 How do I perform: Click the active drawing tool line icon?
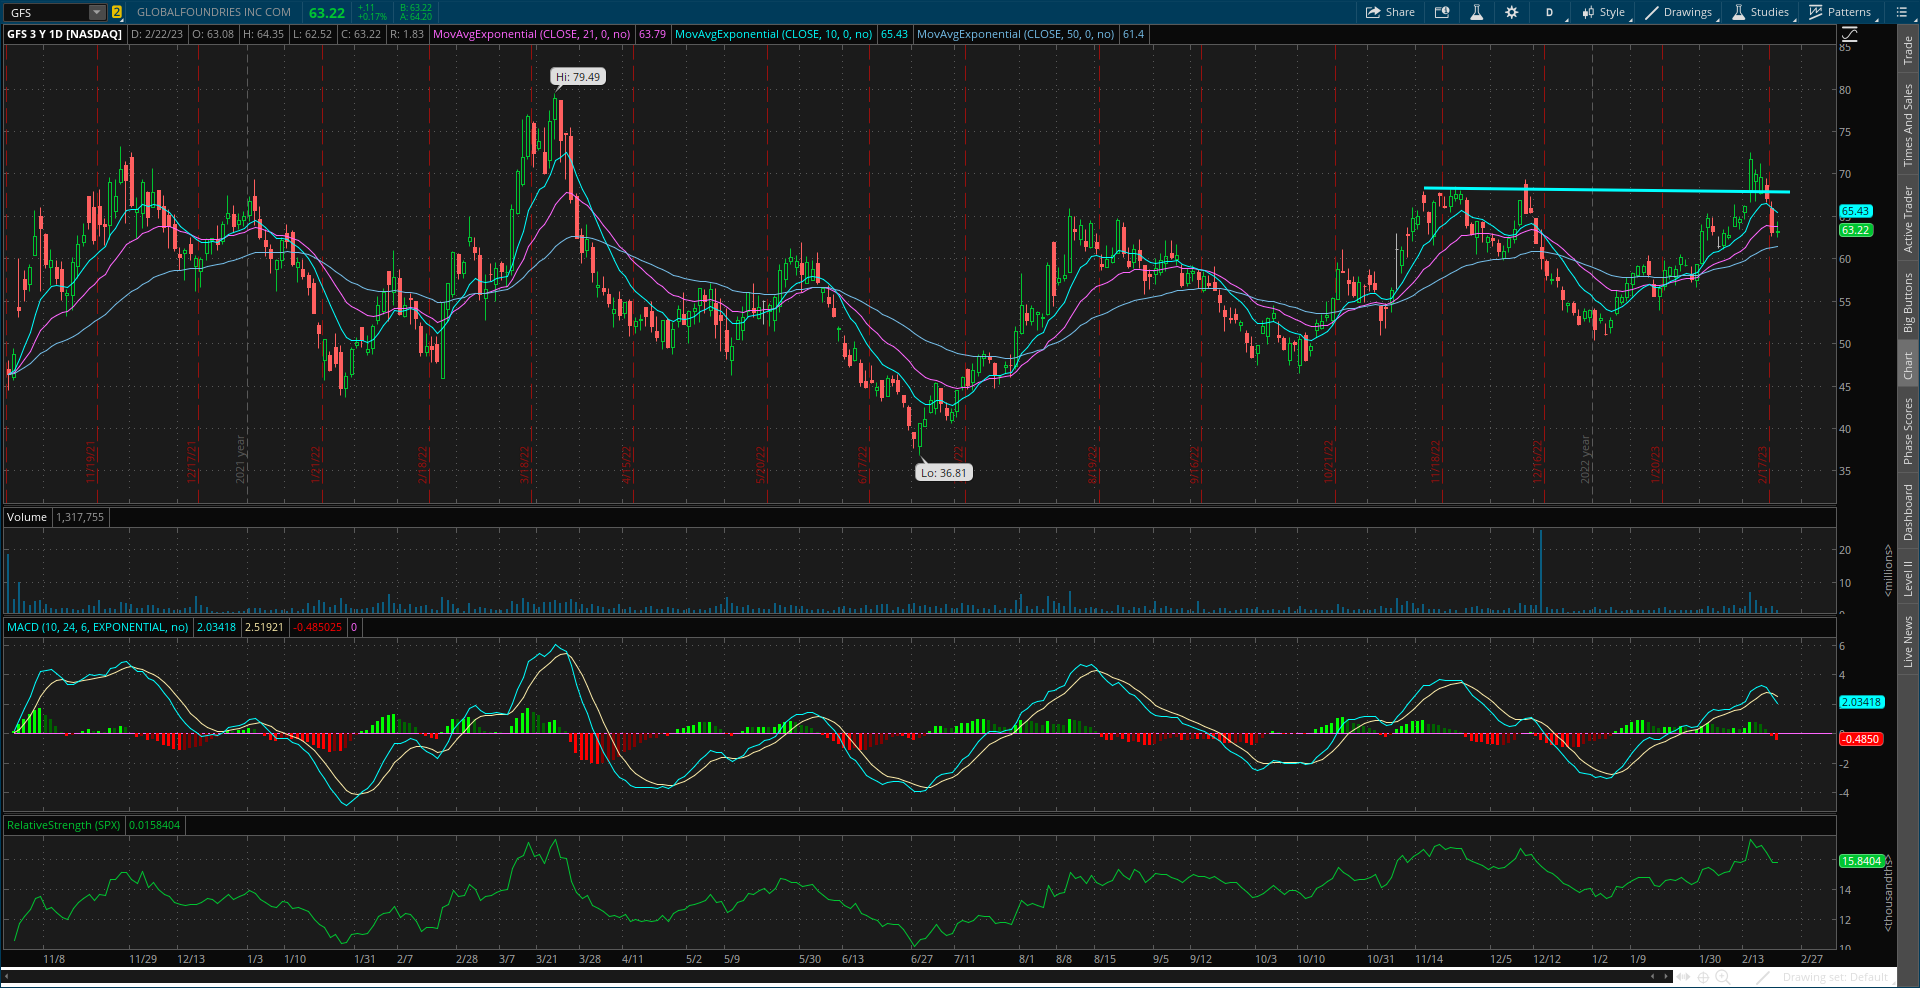[1763, 977]
